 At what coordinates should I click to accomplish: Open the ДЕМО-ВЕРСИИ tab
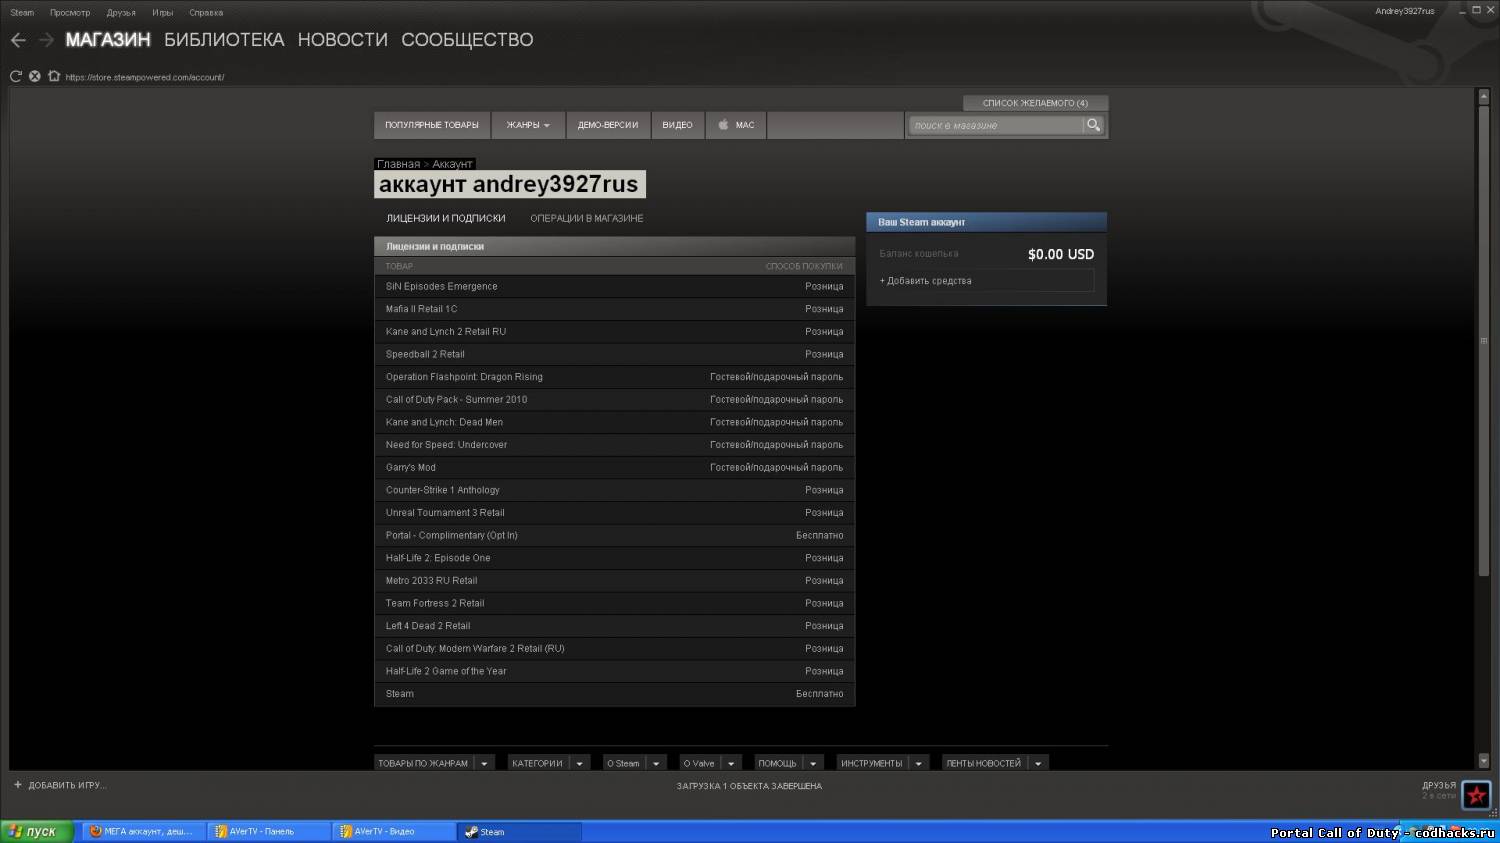pos(608,125)
